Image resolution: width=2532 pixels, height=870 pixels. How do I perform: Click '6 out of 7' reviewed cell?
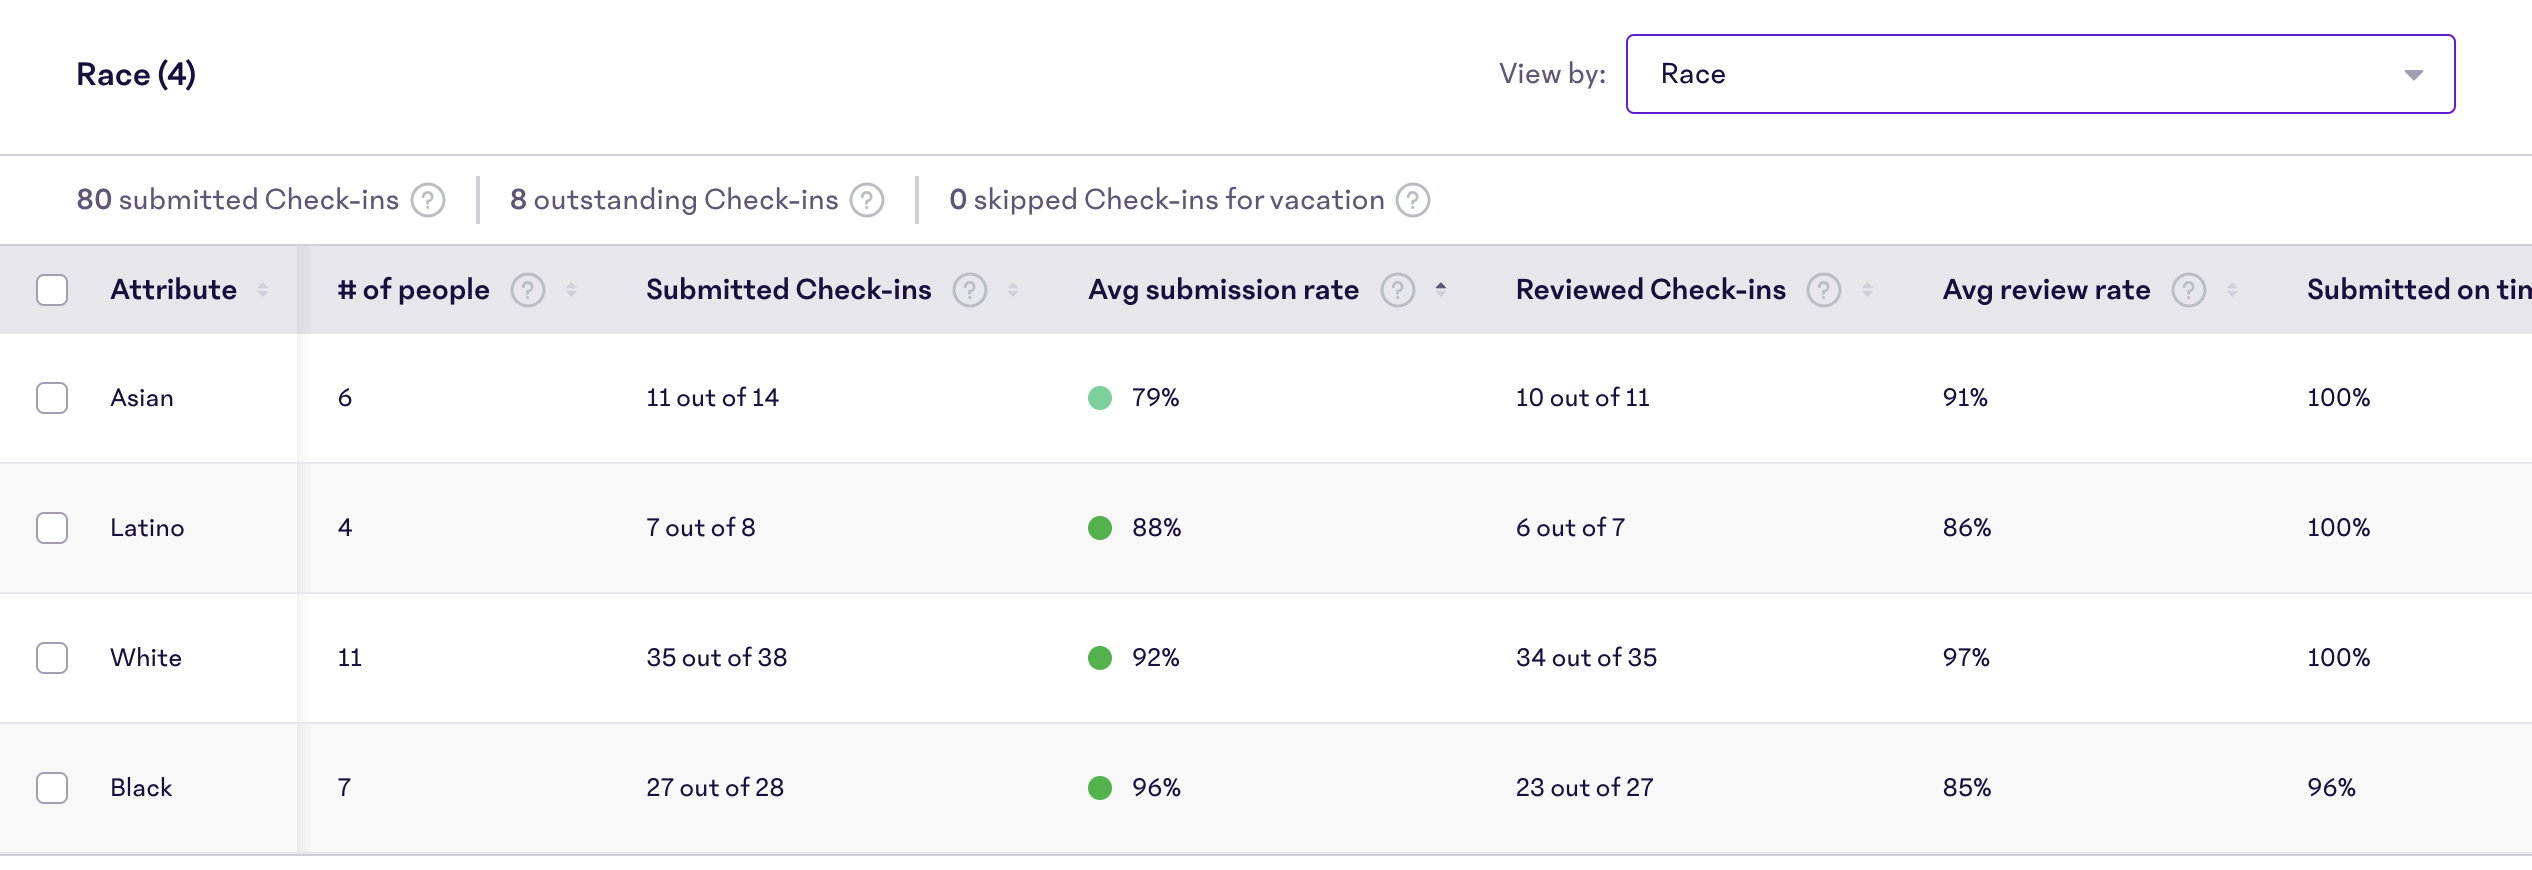pyautogui.click(x=1571, y=528)
